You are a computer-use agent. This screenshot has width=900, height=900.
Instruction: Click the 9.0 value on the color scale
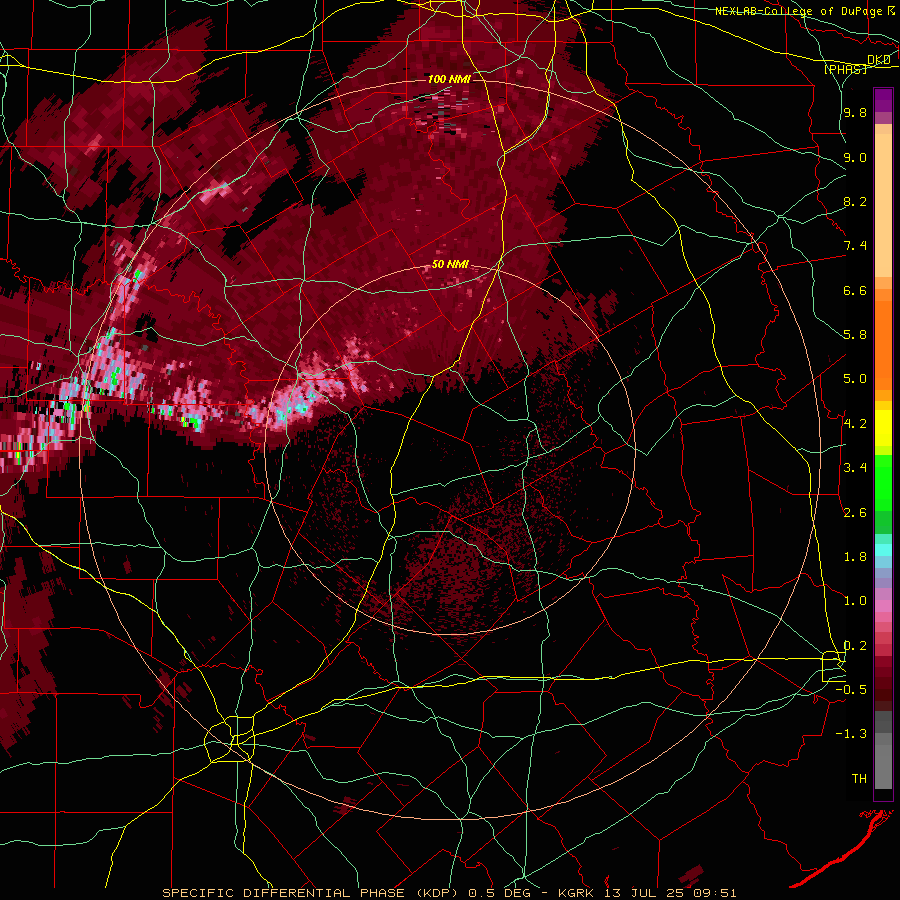coord(855,158)
